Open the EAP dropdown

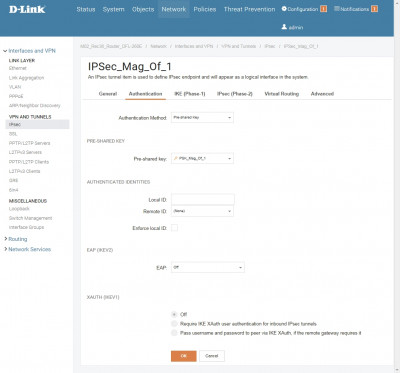point(208,267)
